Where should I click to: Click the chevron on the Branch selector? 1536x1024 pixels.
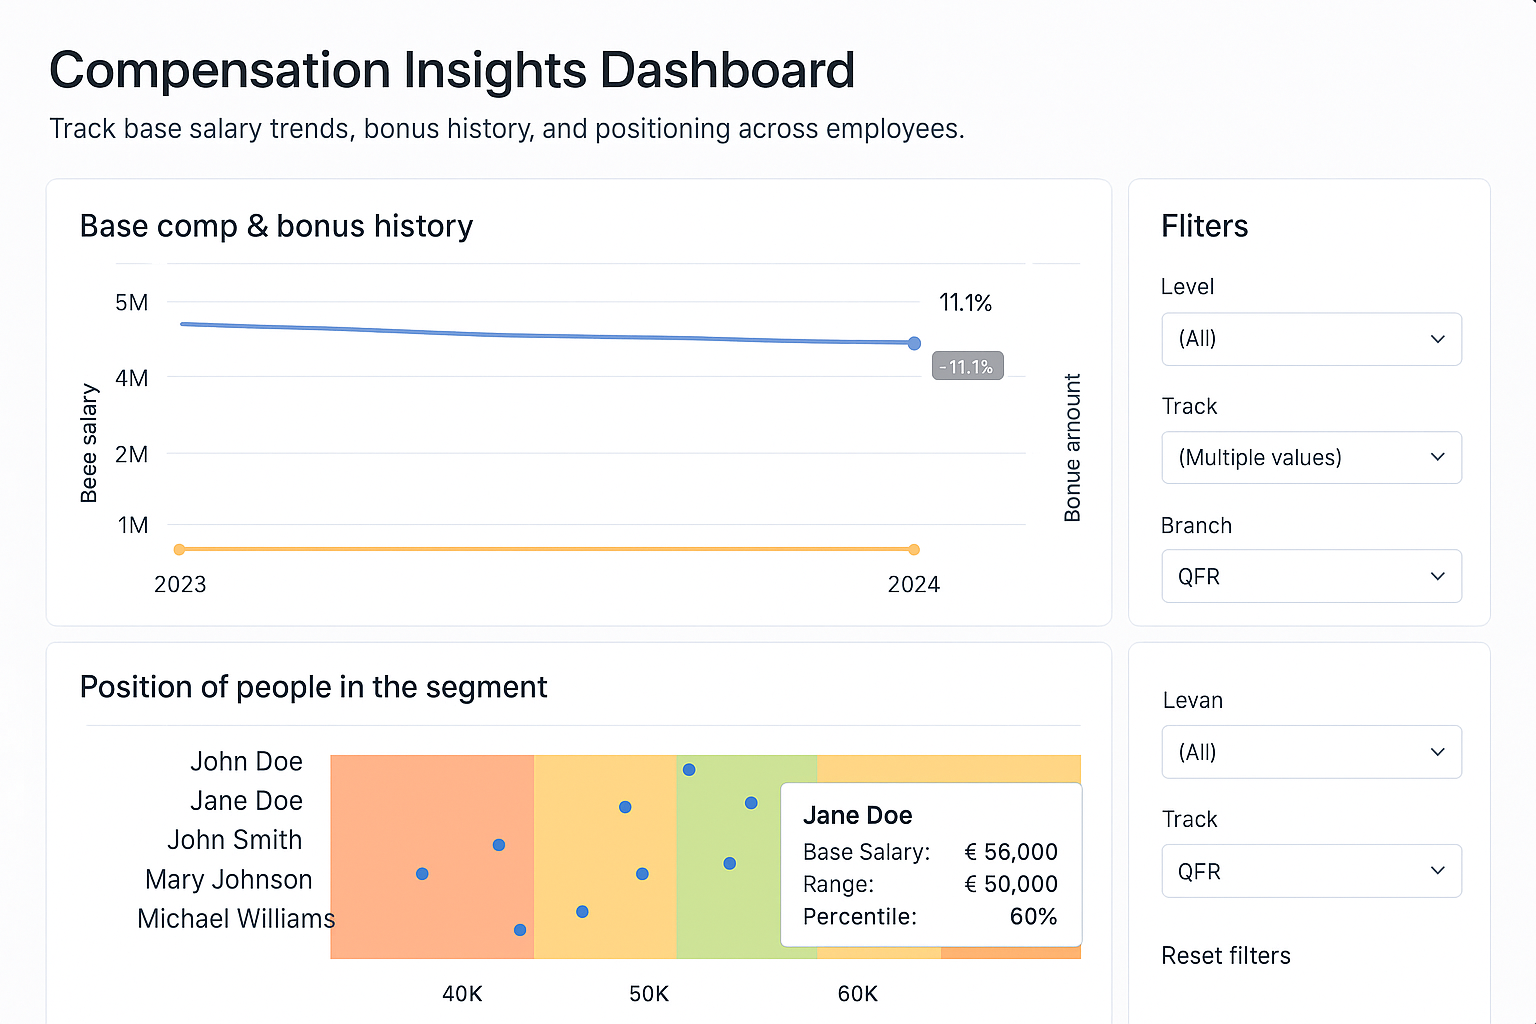pyautogui.click(x=1438, y=576)
